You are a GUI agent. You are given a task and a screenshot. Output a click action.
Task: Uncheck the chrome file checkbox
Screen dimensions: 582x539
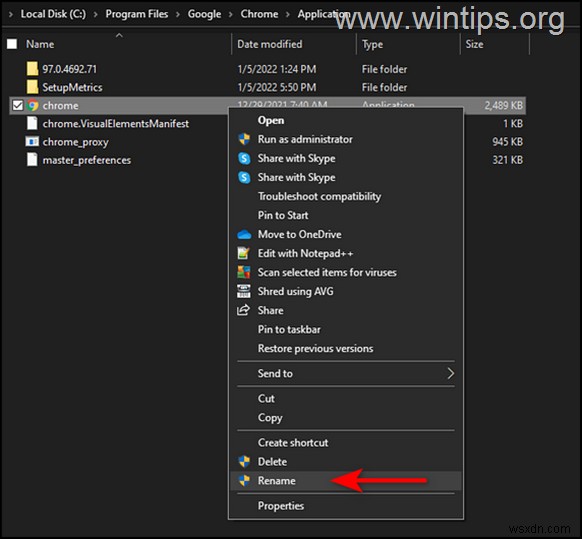[x=17, y=105]
